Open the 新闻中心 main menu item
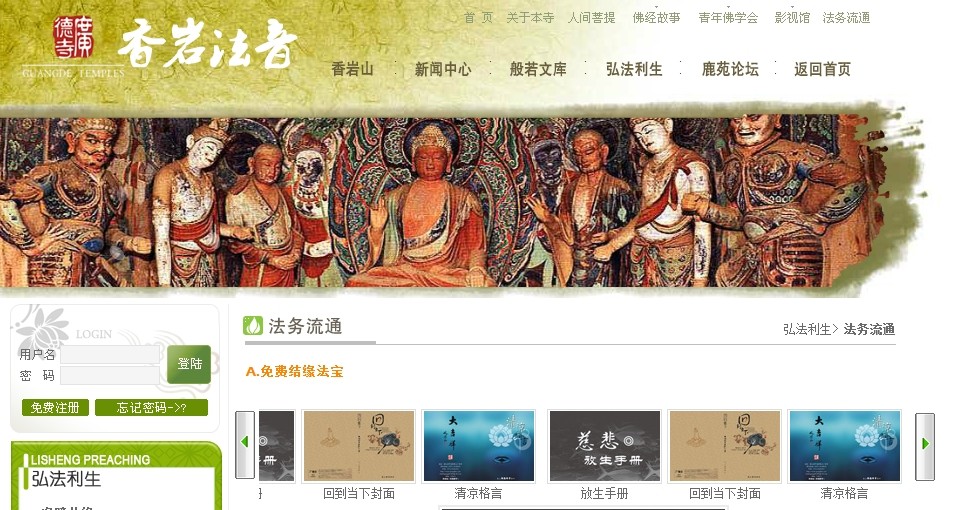969x510 pixels. point(443,69)
